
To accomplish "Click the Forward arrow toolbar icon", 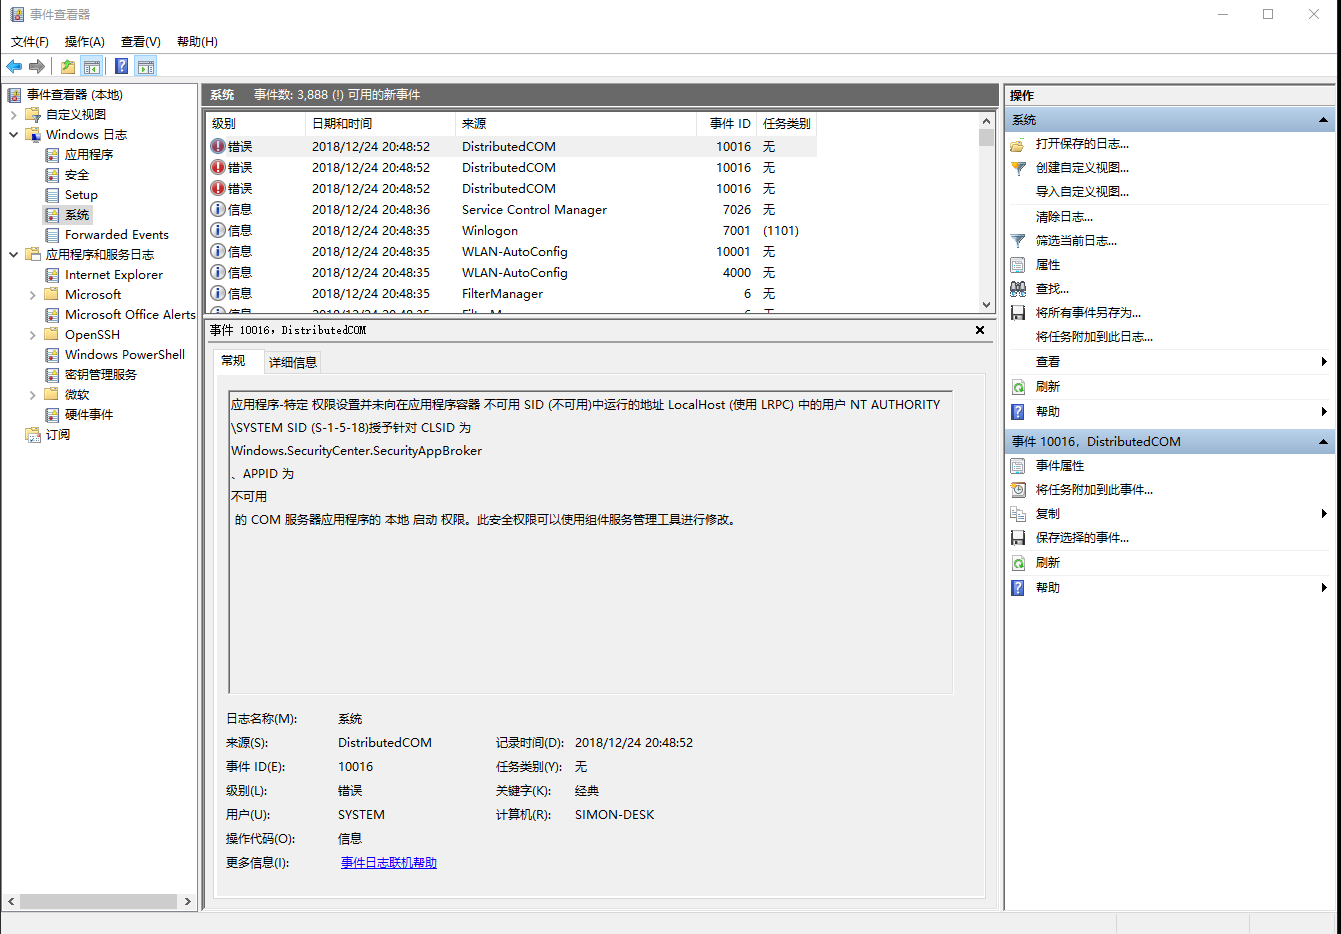I will coord(37,66).
